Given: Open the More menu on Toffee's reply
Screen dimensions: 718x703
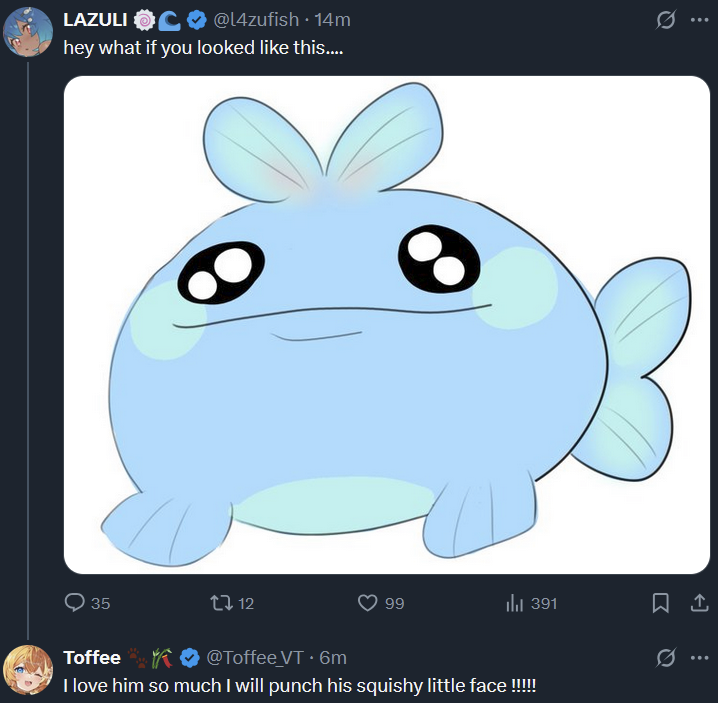Looking at the screenshot, I should coord(699,657).
